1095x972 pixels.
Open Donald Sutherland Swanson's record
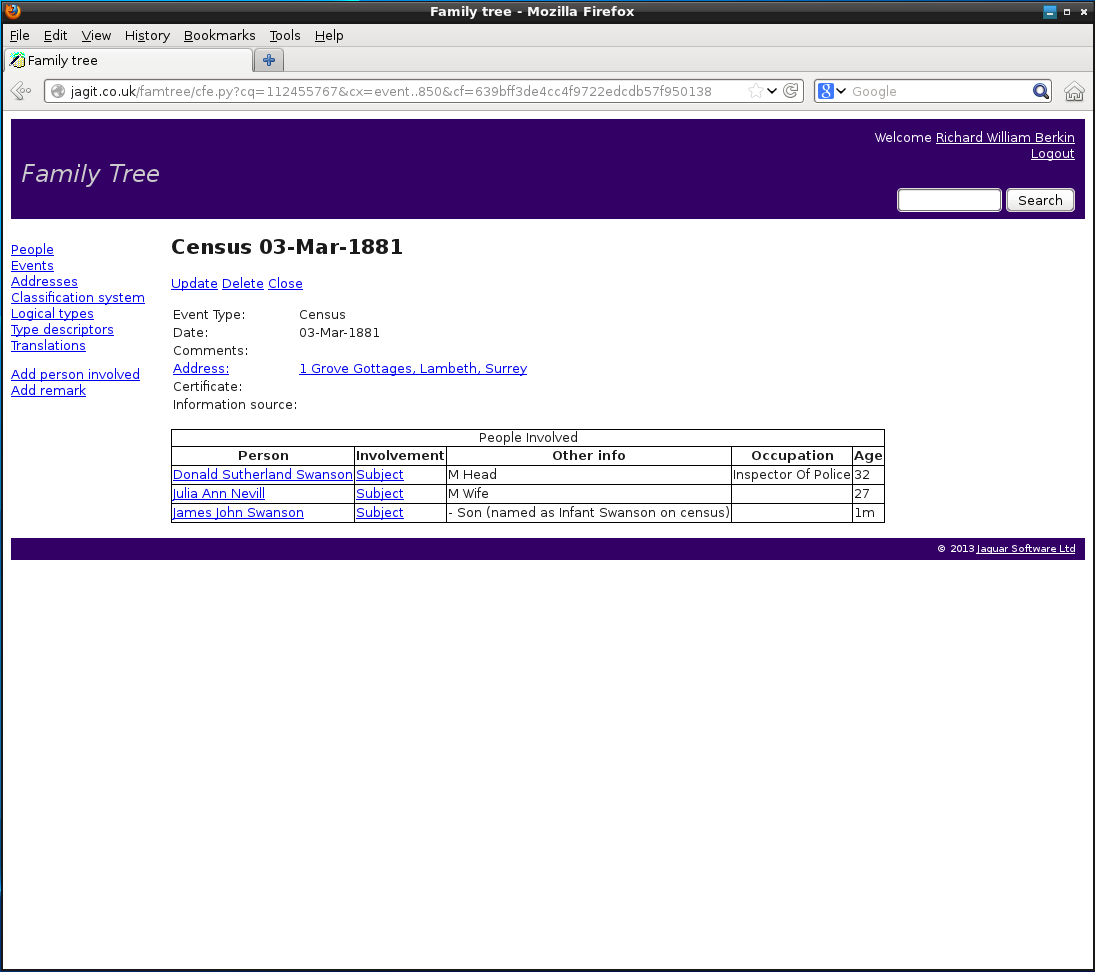click(262, 474)
